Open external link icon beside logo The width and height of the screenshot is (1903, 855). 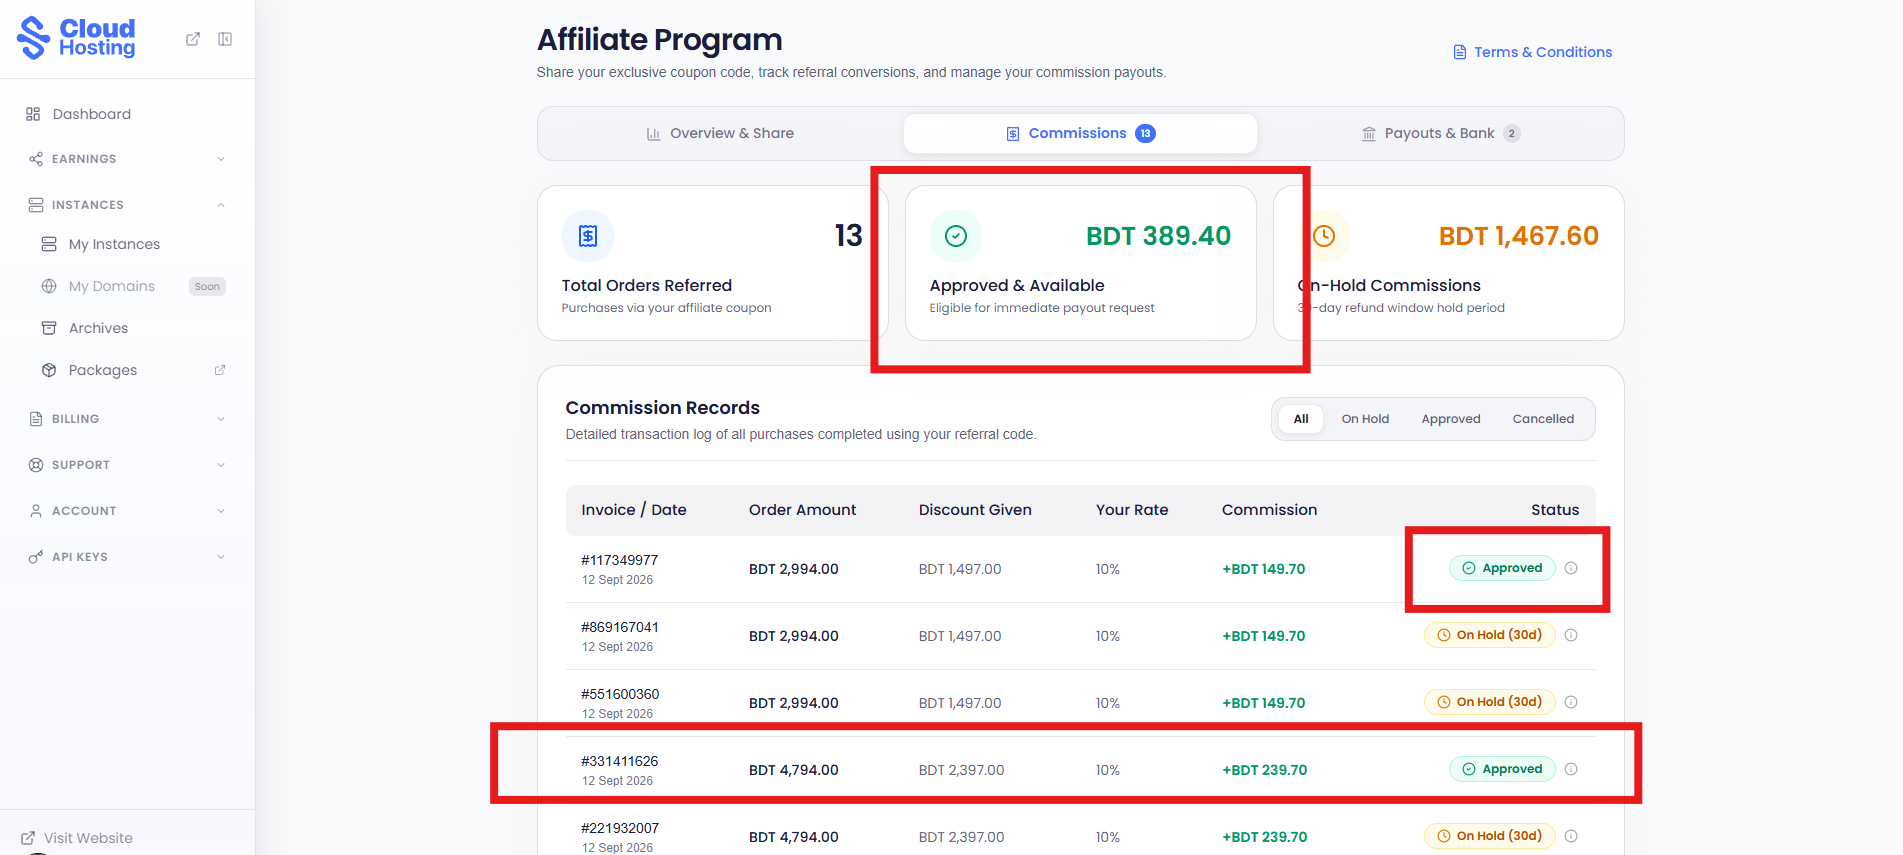coord(193,39)
